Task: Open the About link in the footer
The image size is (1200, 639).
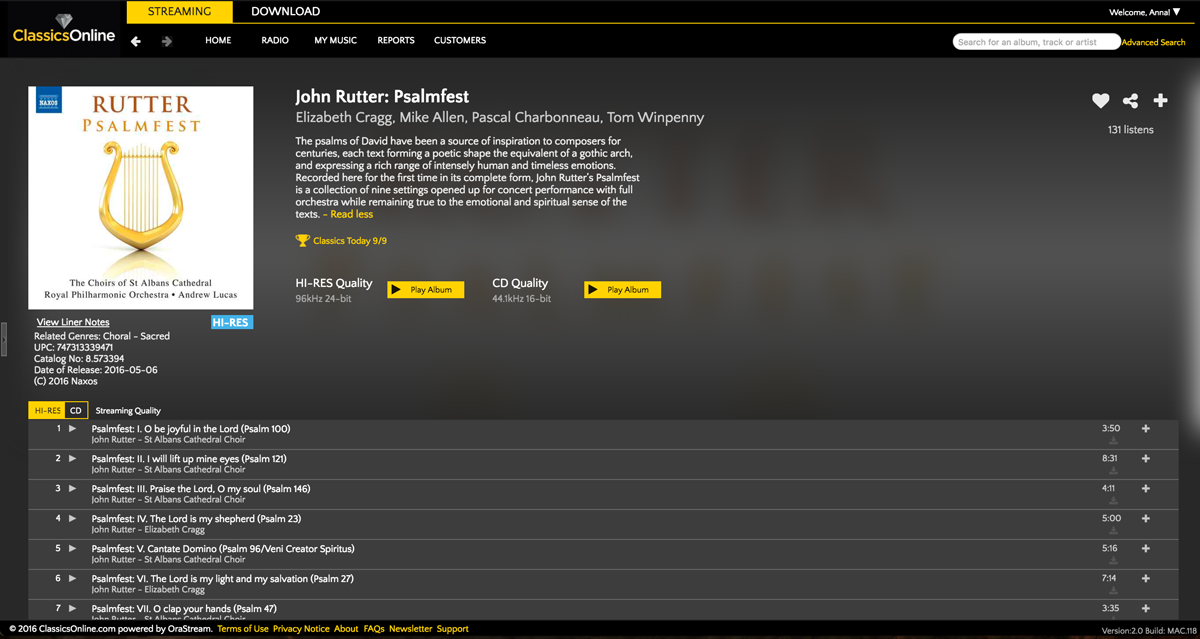Action: point(346,629)
